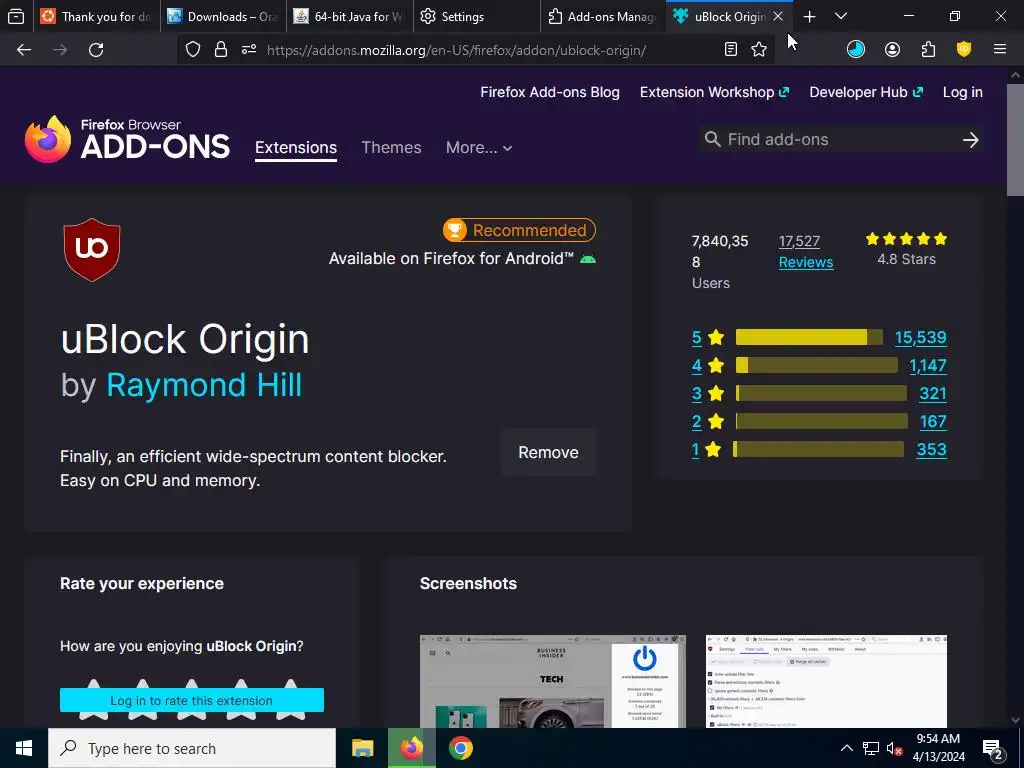View the 1,147 four-star reviews count

[927, 365]
